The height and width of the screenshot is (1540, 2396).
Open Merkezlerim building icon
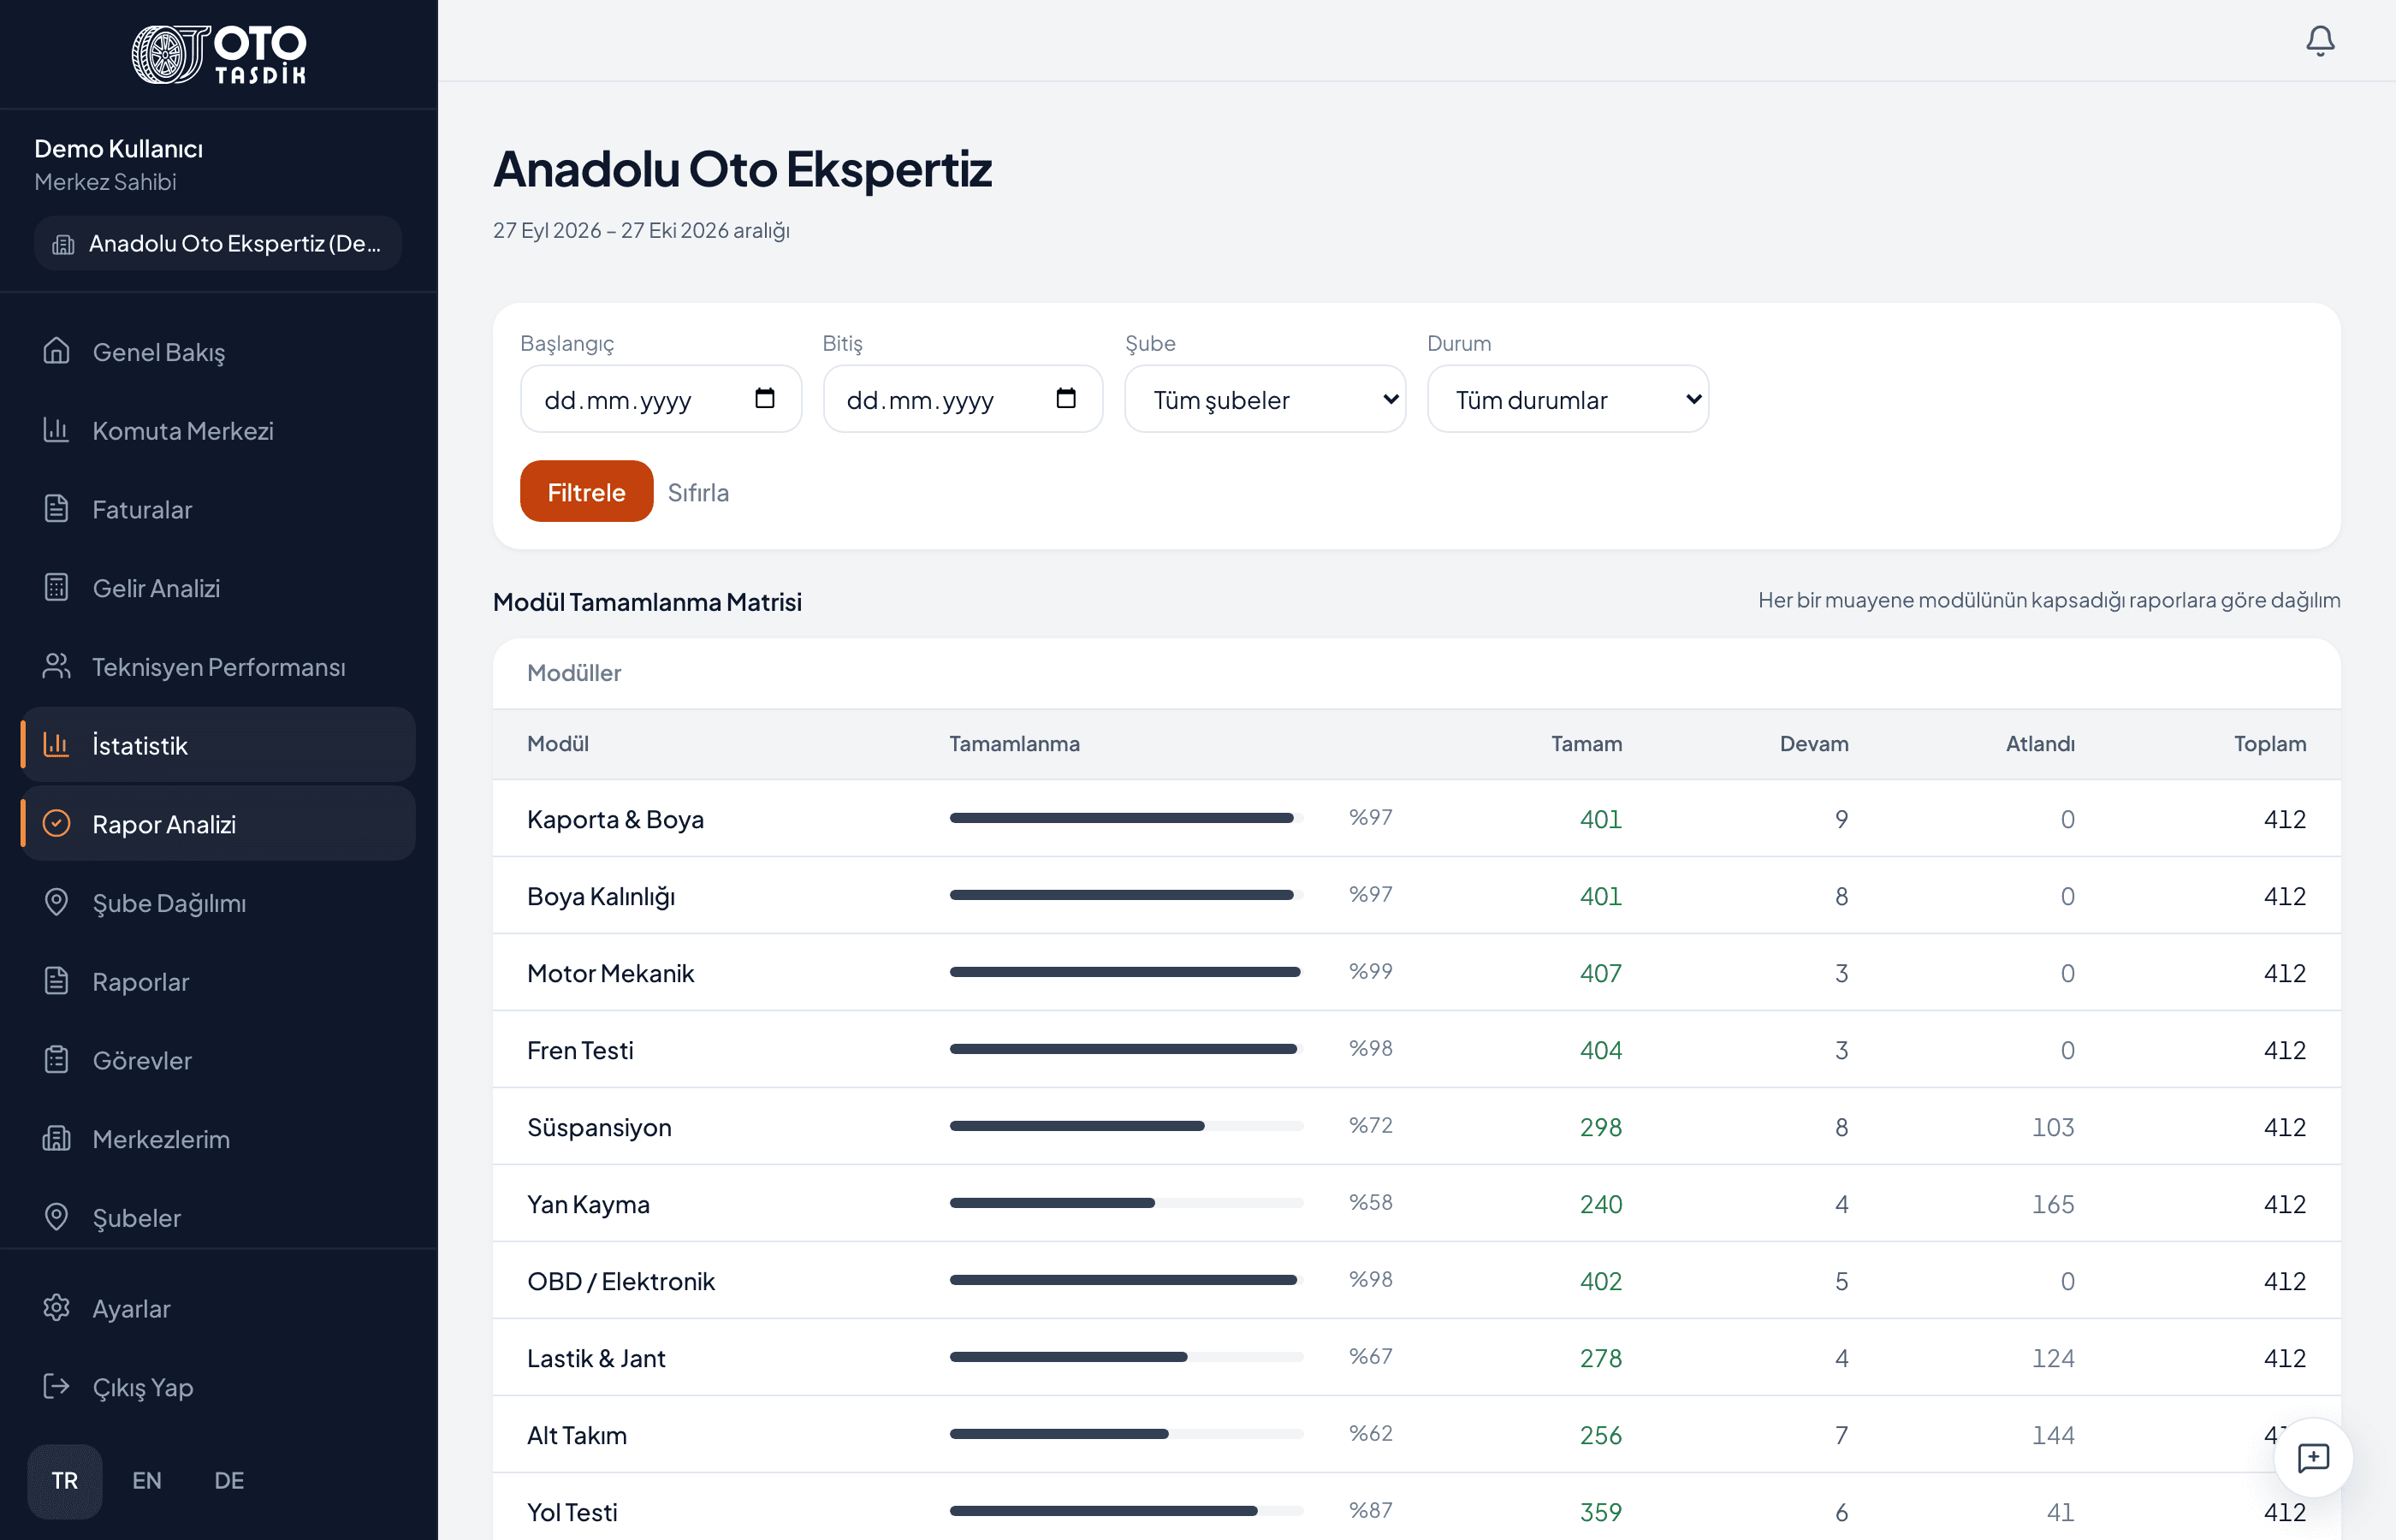point(57,1139)
